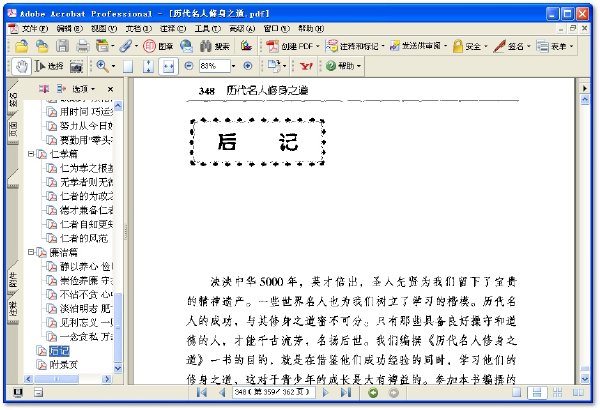
Task: Click the Email globe icon
Action: (186, 46)
